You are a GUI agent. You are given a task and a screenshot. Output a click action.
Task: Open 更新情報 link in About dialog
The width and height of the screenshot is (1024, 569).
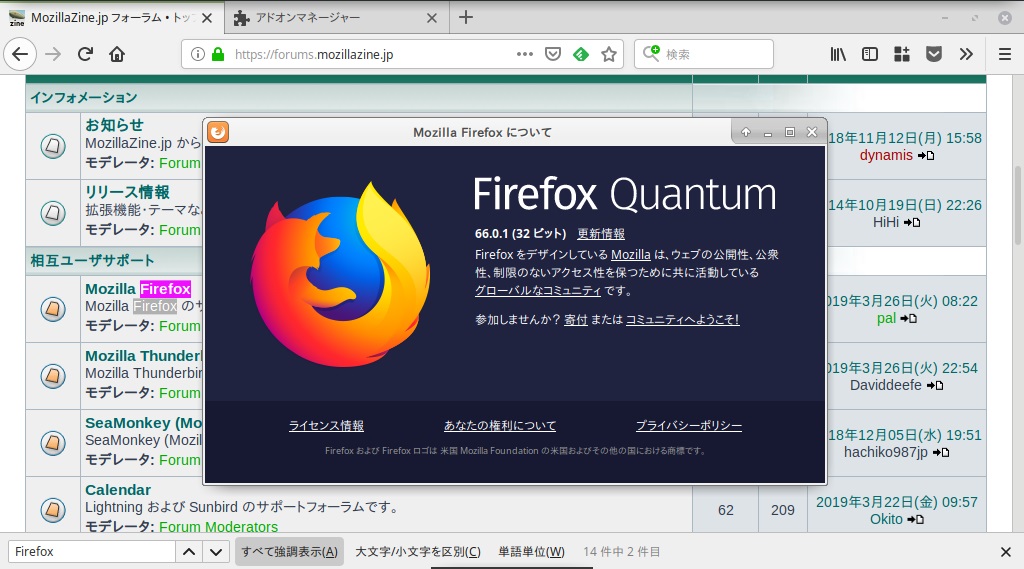[x=601, y=234]
